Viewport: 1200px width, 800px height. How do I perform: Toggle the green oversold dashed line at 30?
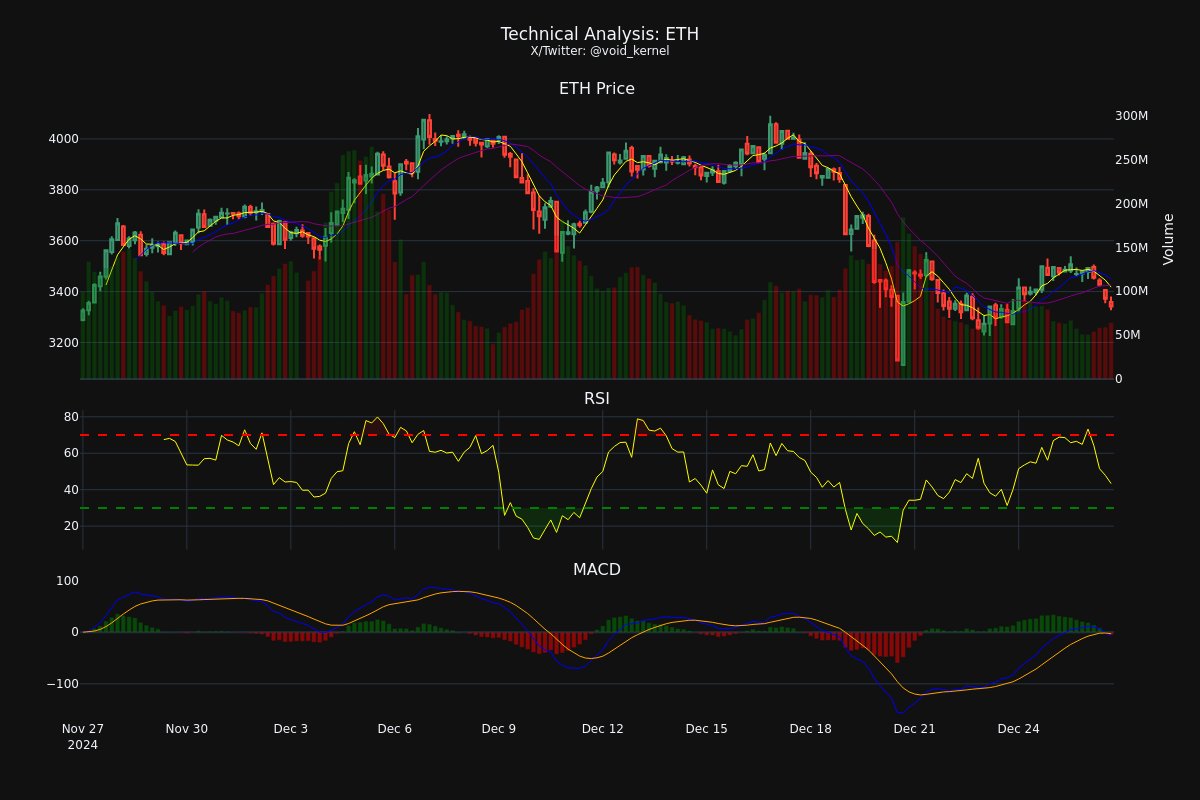tap(600, 507)
